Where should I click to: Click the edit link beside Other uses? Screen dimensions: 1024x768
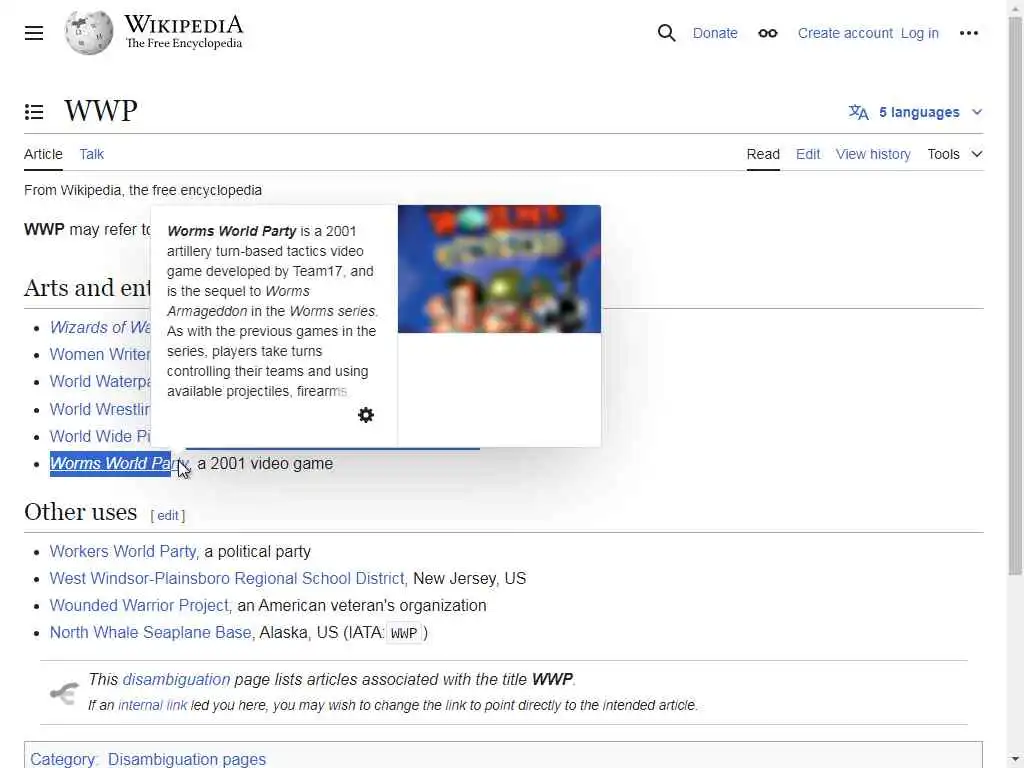click(x=168, y=515)
